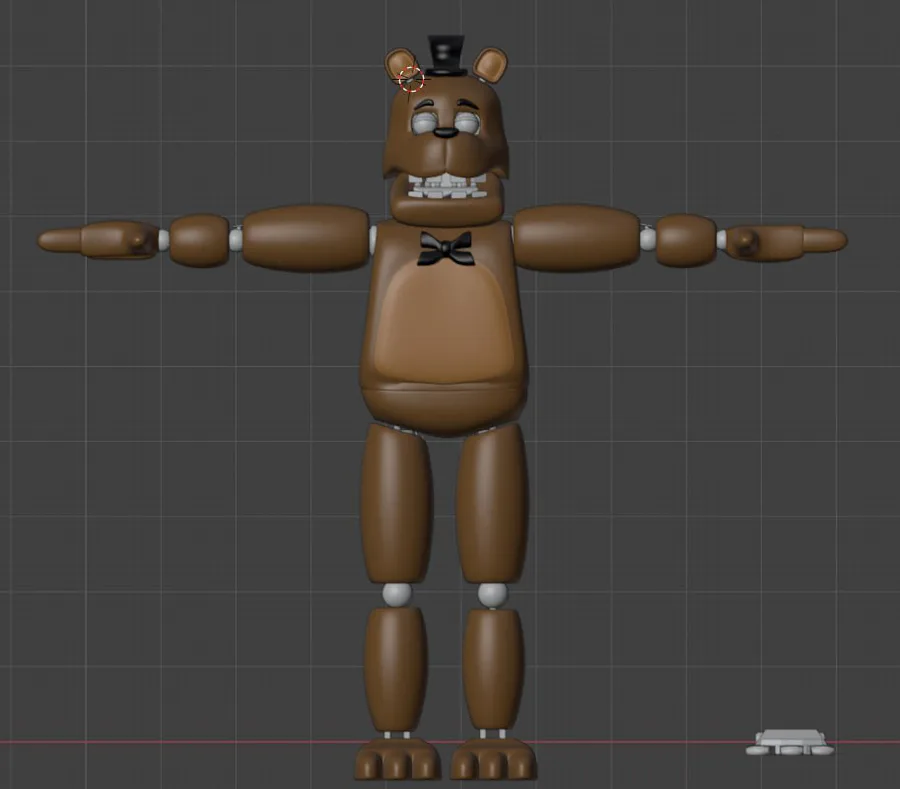
Task: Click the bear's black nose
Action: coord(445,132)
